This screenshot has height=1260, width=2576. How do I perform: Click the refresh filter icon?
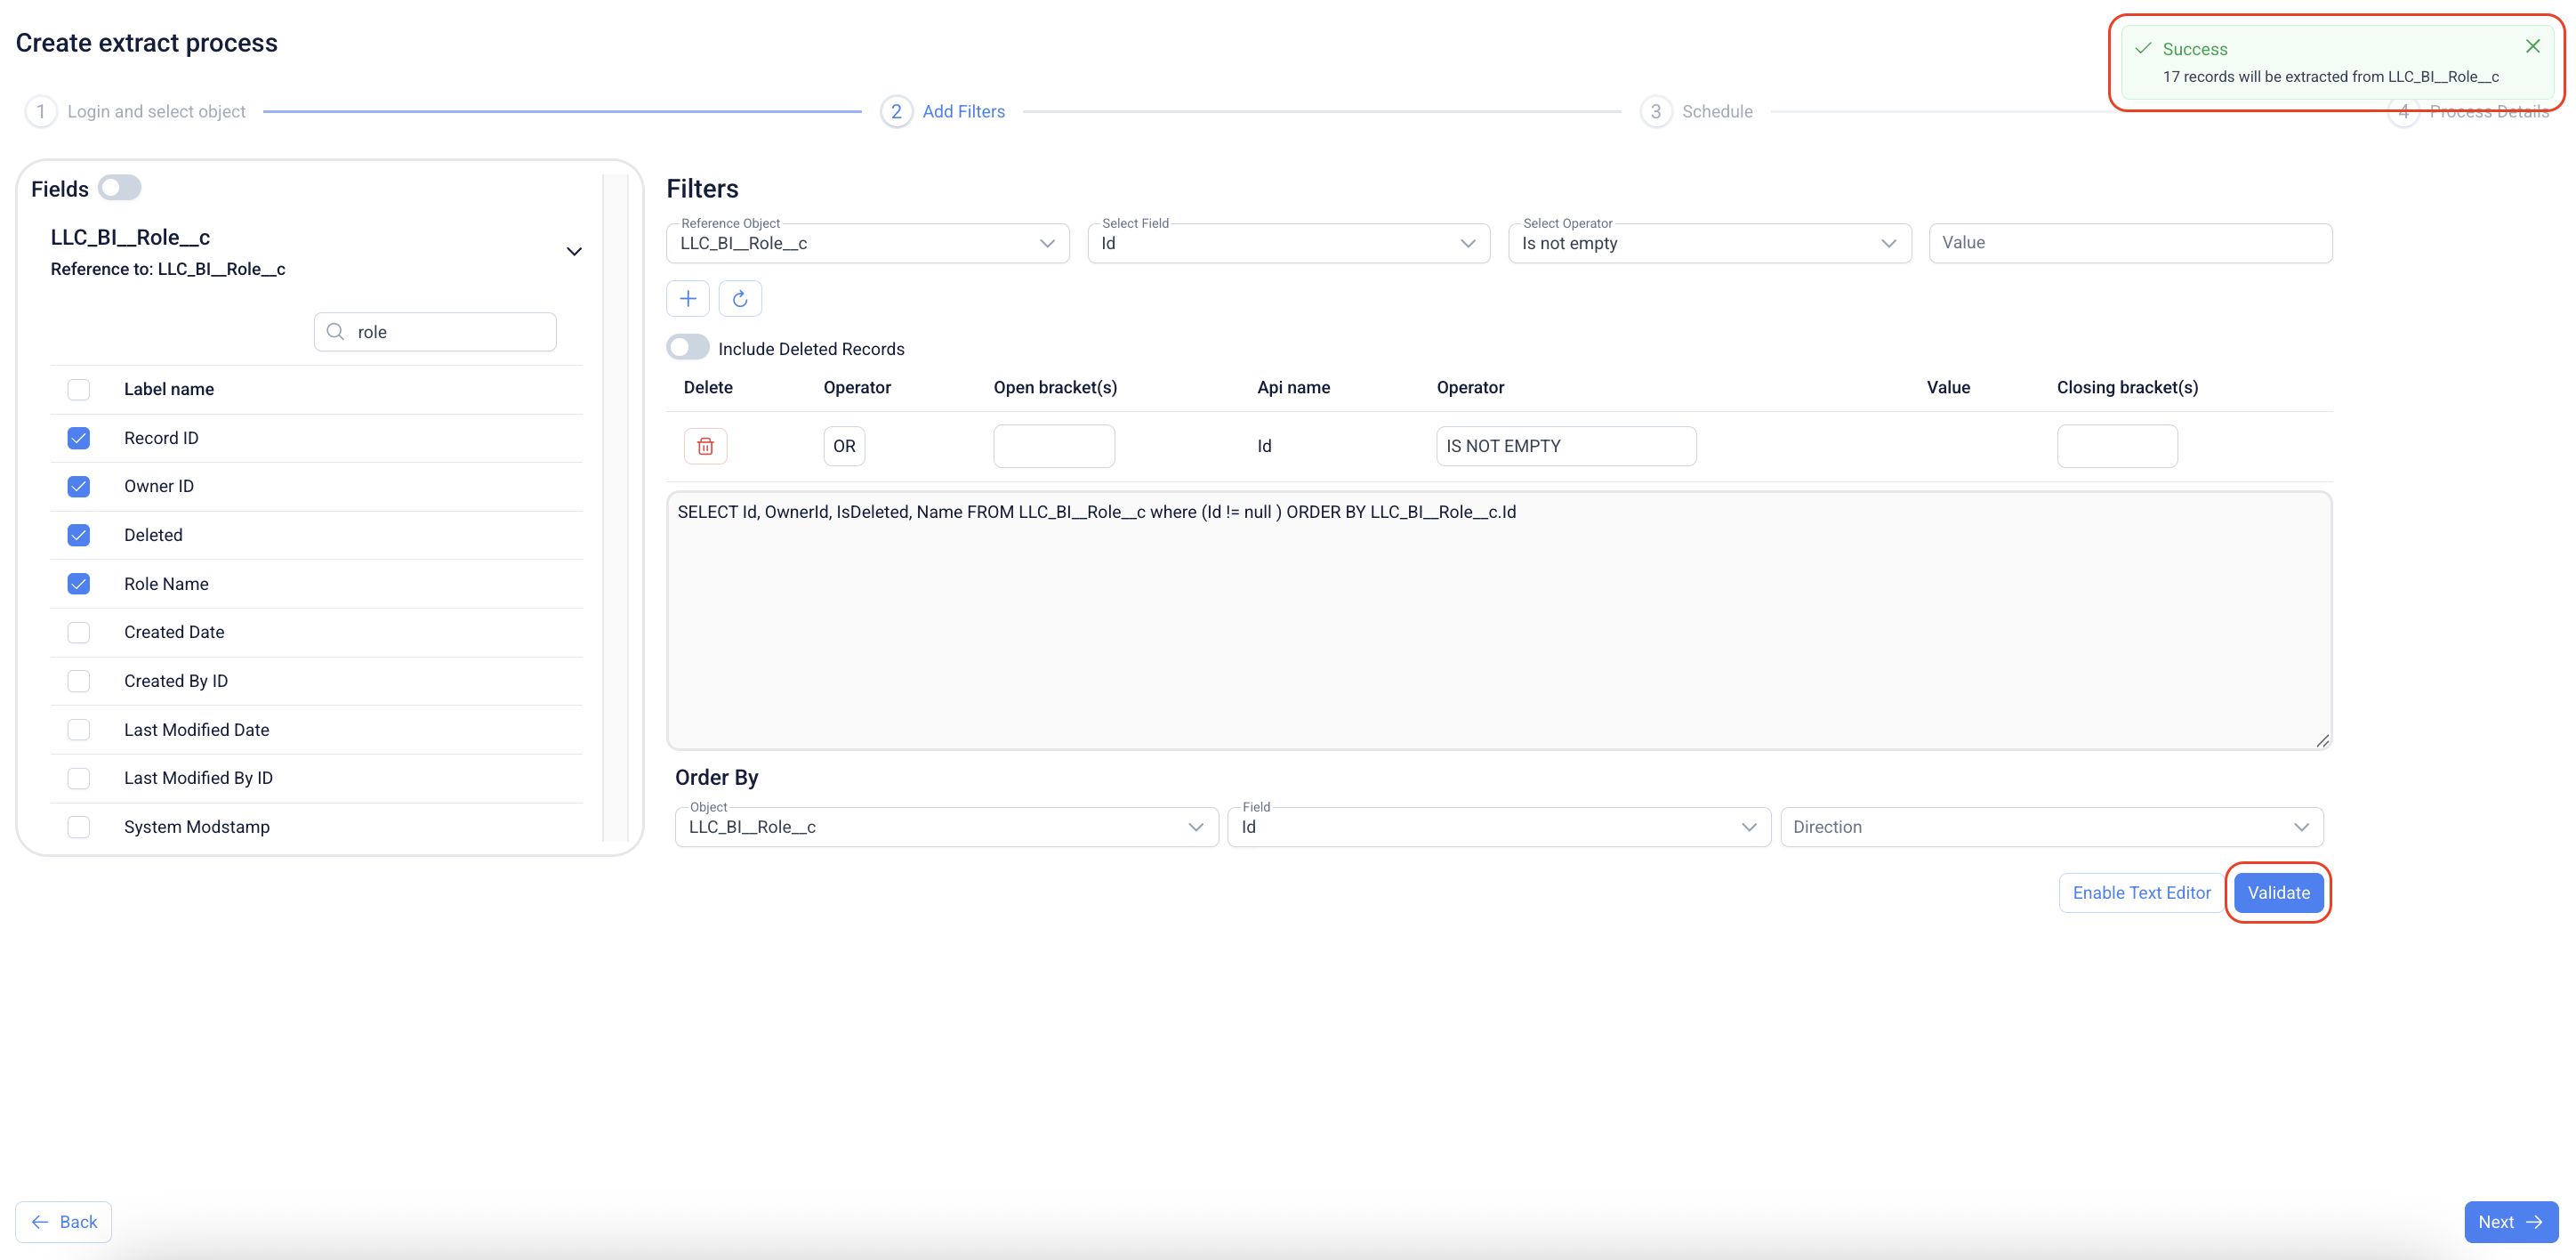coord(740,298)
